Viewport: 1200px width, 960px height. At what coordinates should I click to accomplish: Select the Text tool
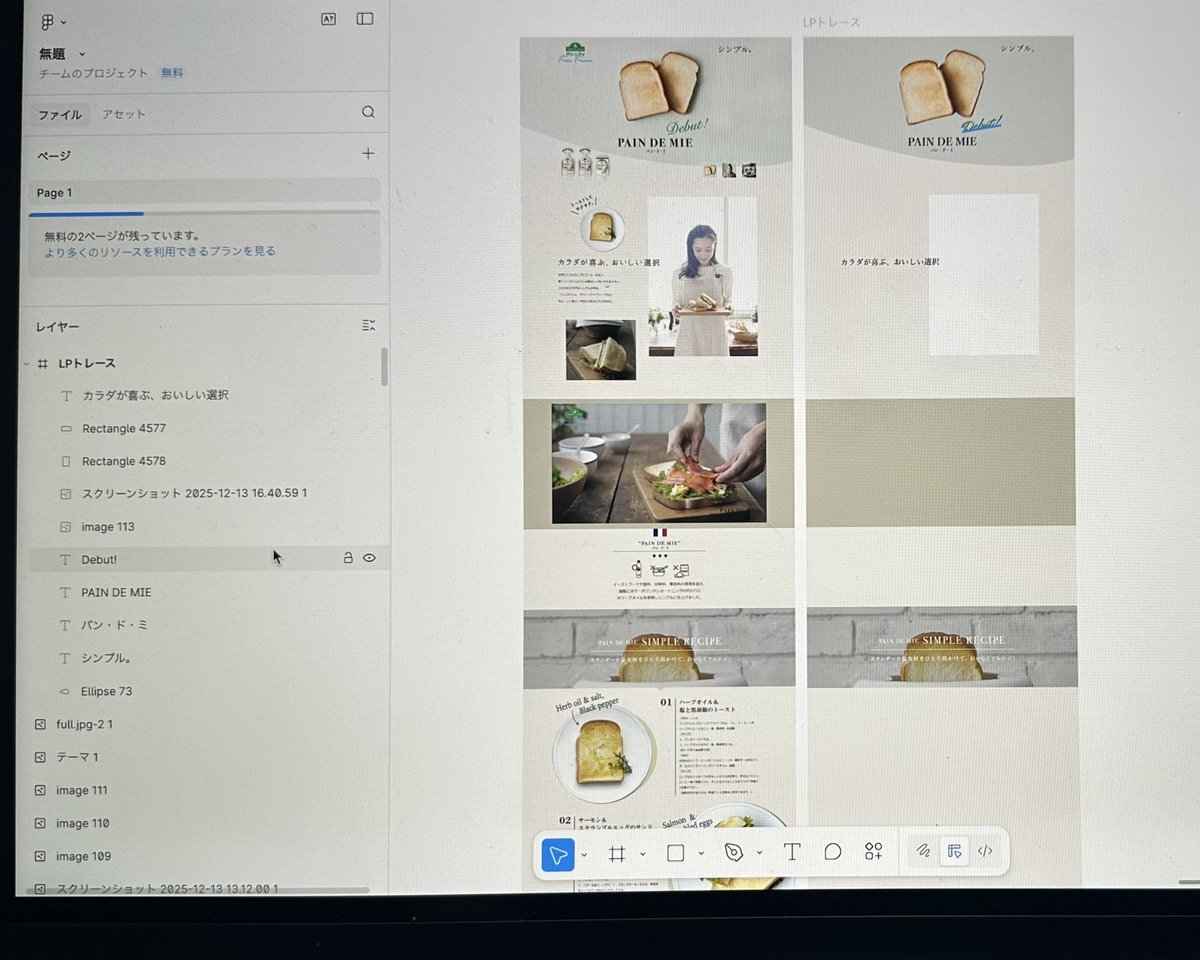792,853
